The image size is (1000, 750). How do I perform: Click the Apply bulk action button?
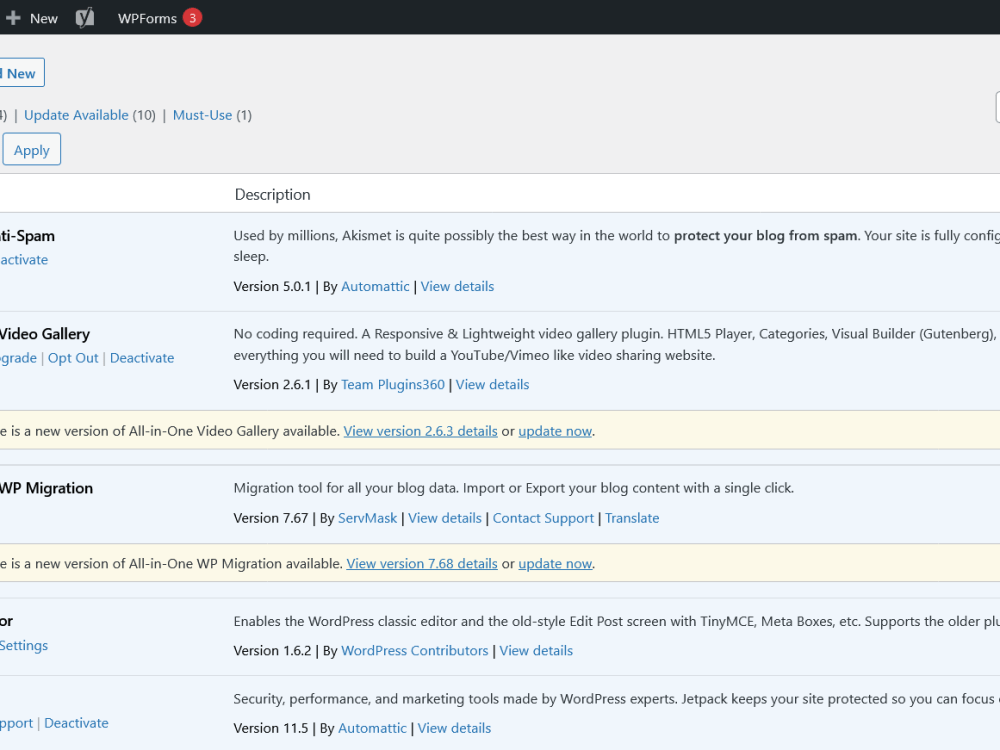pyautogui.click(x=31, y=150)
